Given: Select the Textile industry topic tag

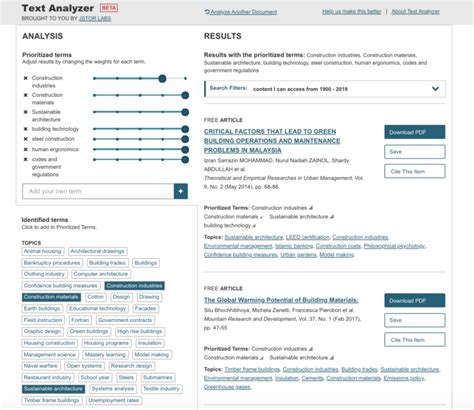Looking at the screenshot, I should click(161, 389).
